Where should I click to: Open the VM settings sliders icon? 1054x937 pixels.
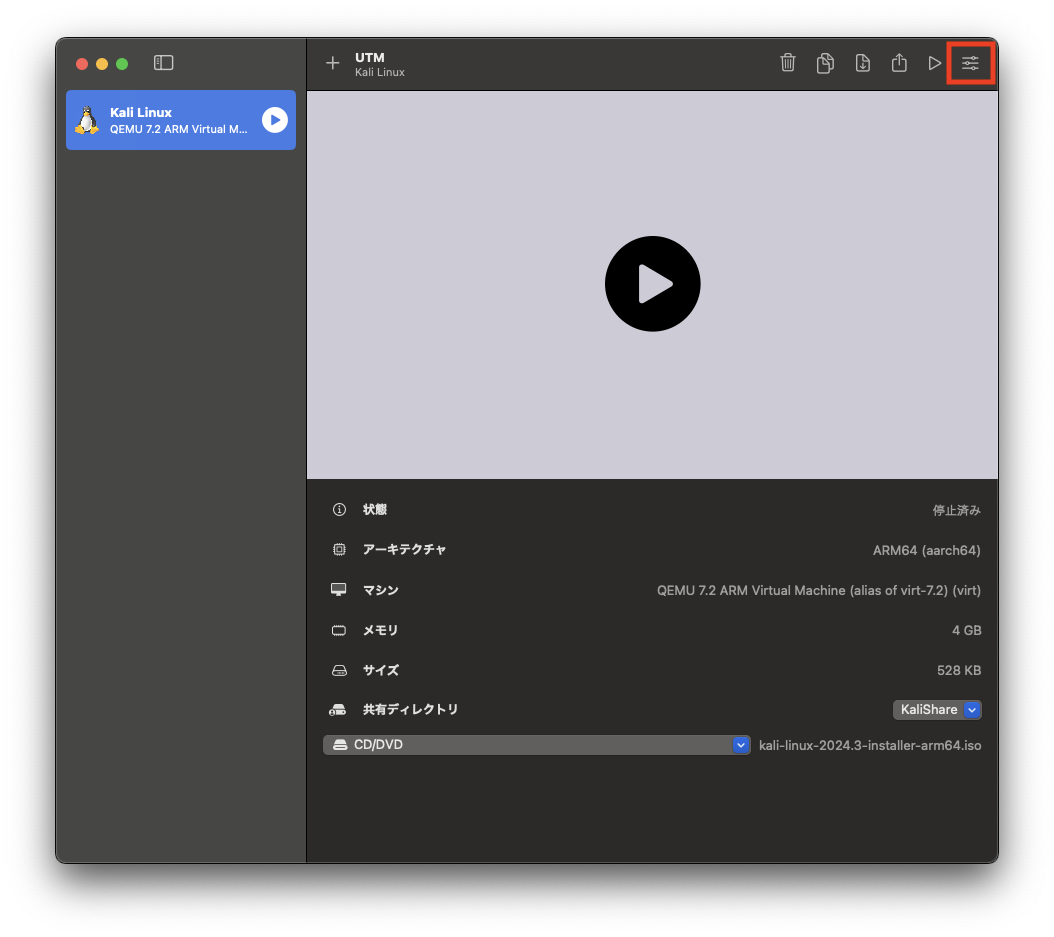[970, 63]
